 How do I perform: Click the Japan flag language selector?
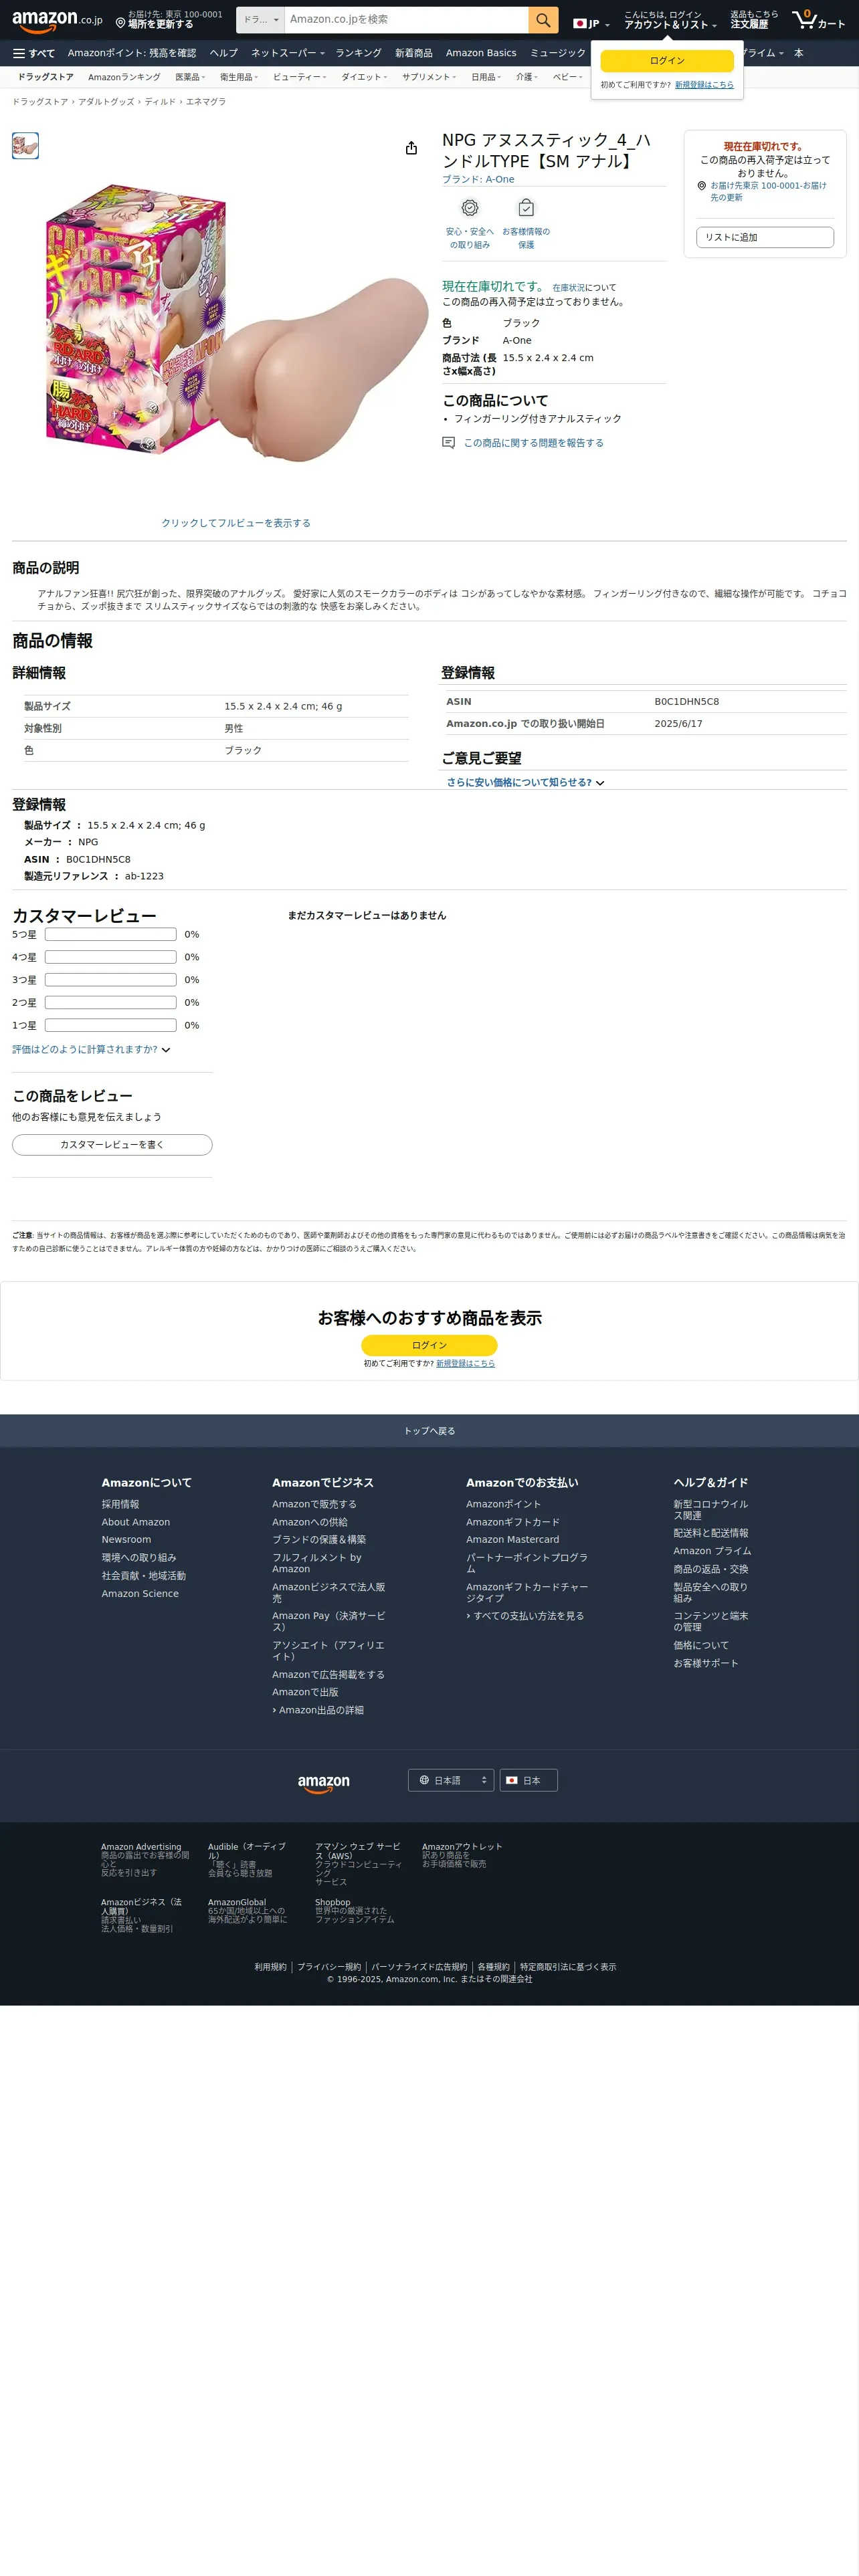[591, 23]
